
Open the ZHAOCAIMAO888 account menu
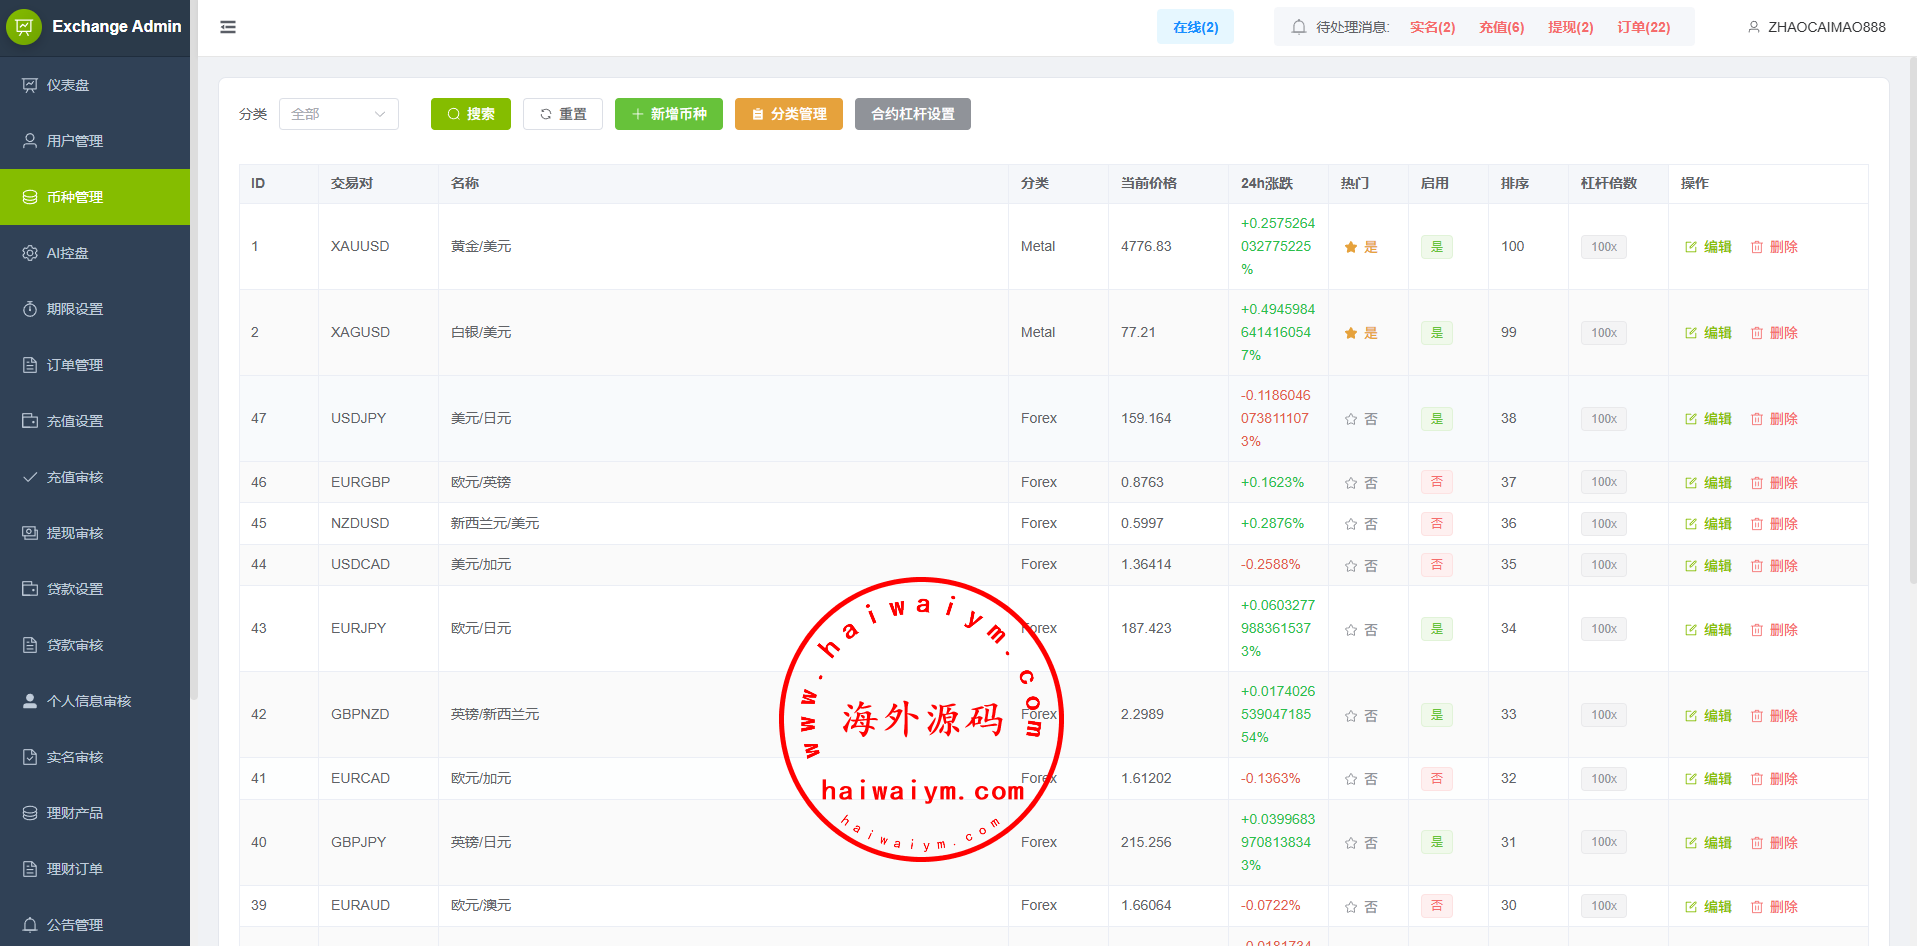point(1825,27)
